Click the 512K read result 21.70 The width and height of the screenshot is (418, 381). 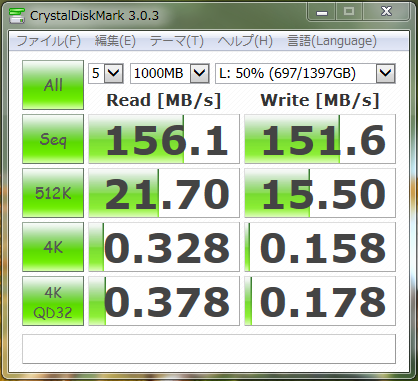[x=164, y=193]
